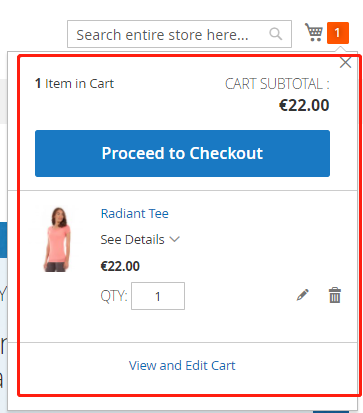Open the Radiant Tee product link
Screen dimensions: 363x413
135,213
